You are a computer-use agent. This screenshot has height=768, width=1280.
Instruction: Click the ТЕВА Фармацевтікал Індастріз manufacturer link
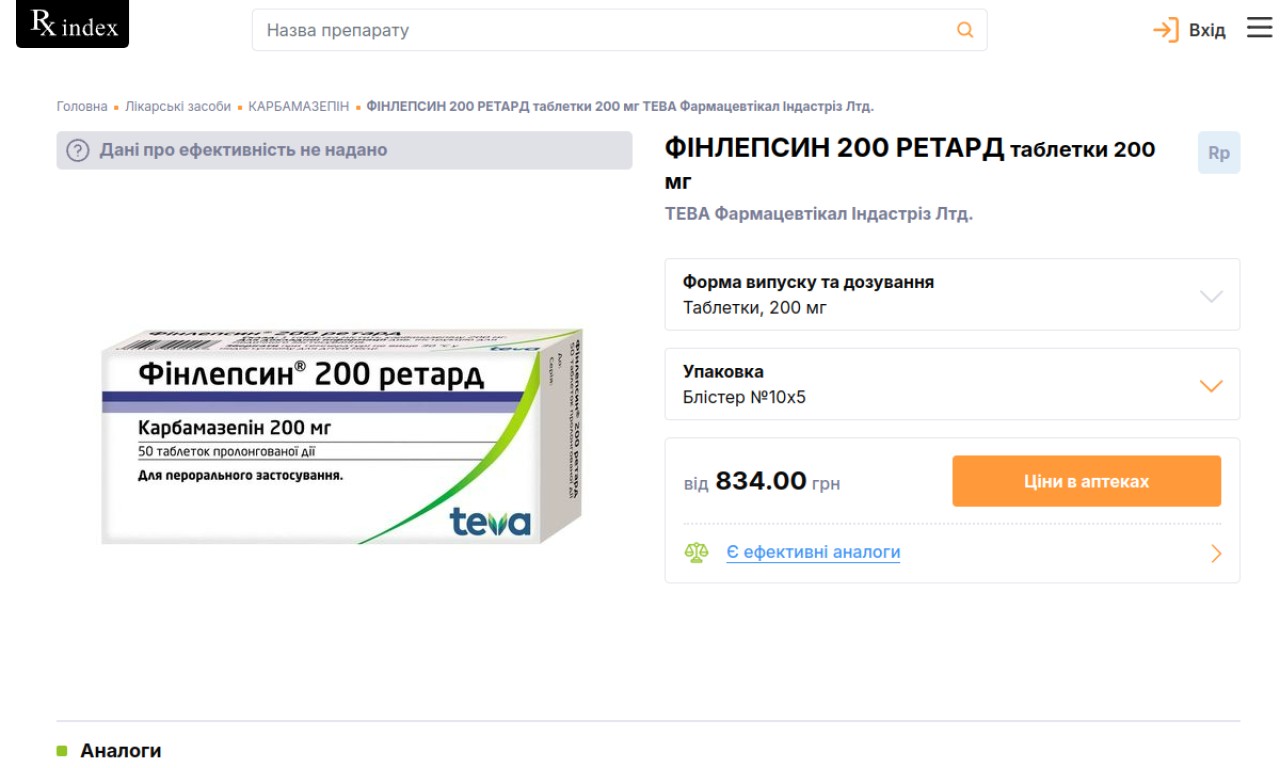click(x=818, y=214)
